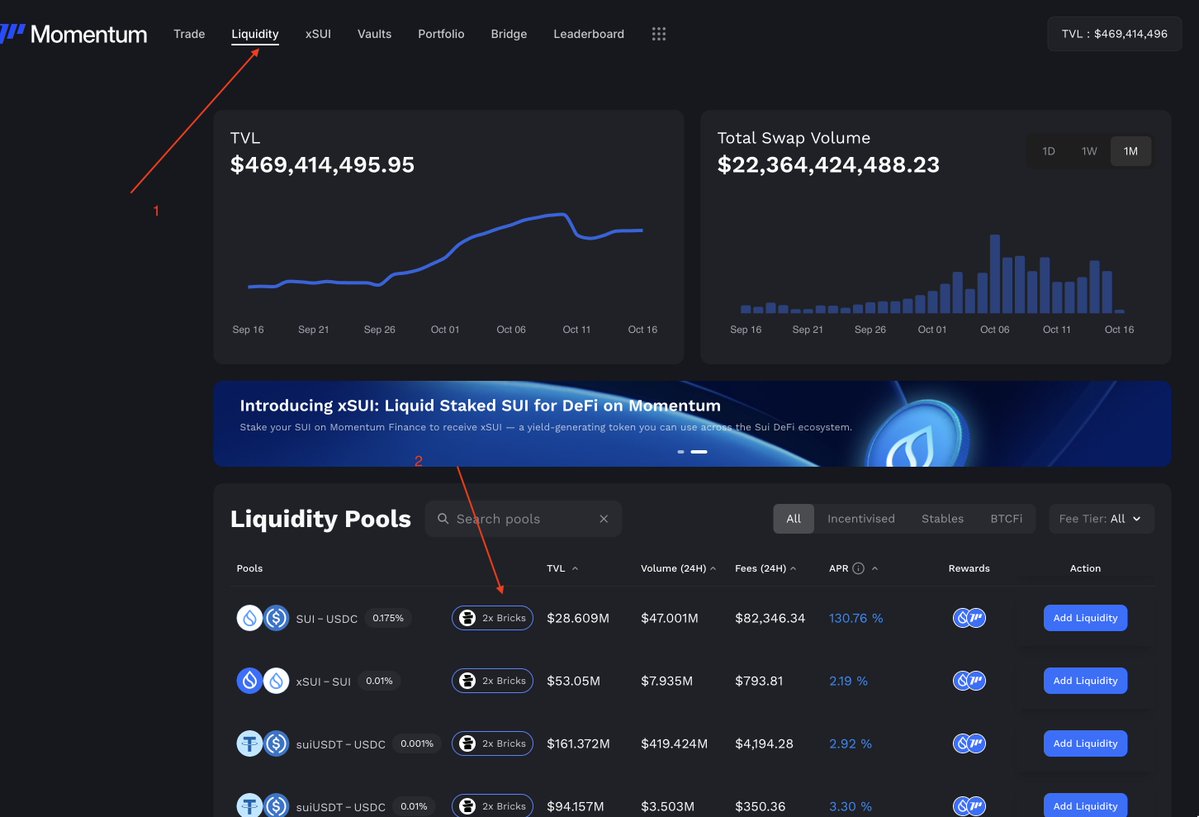Click the Momentum logo

(x=73, y=34)
